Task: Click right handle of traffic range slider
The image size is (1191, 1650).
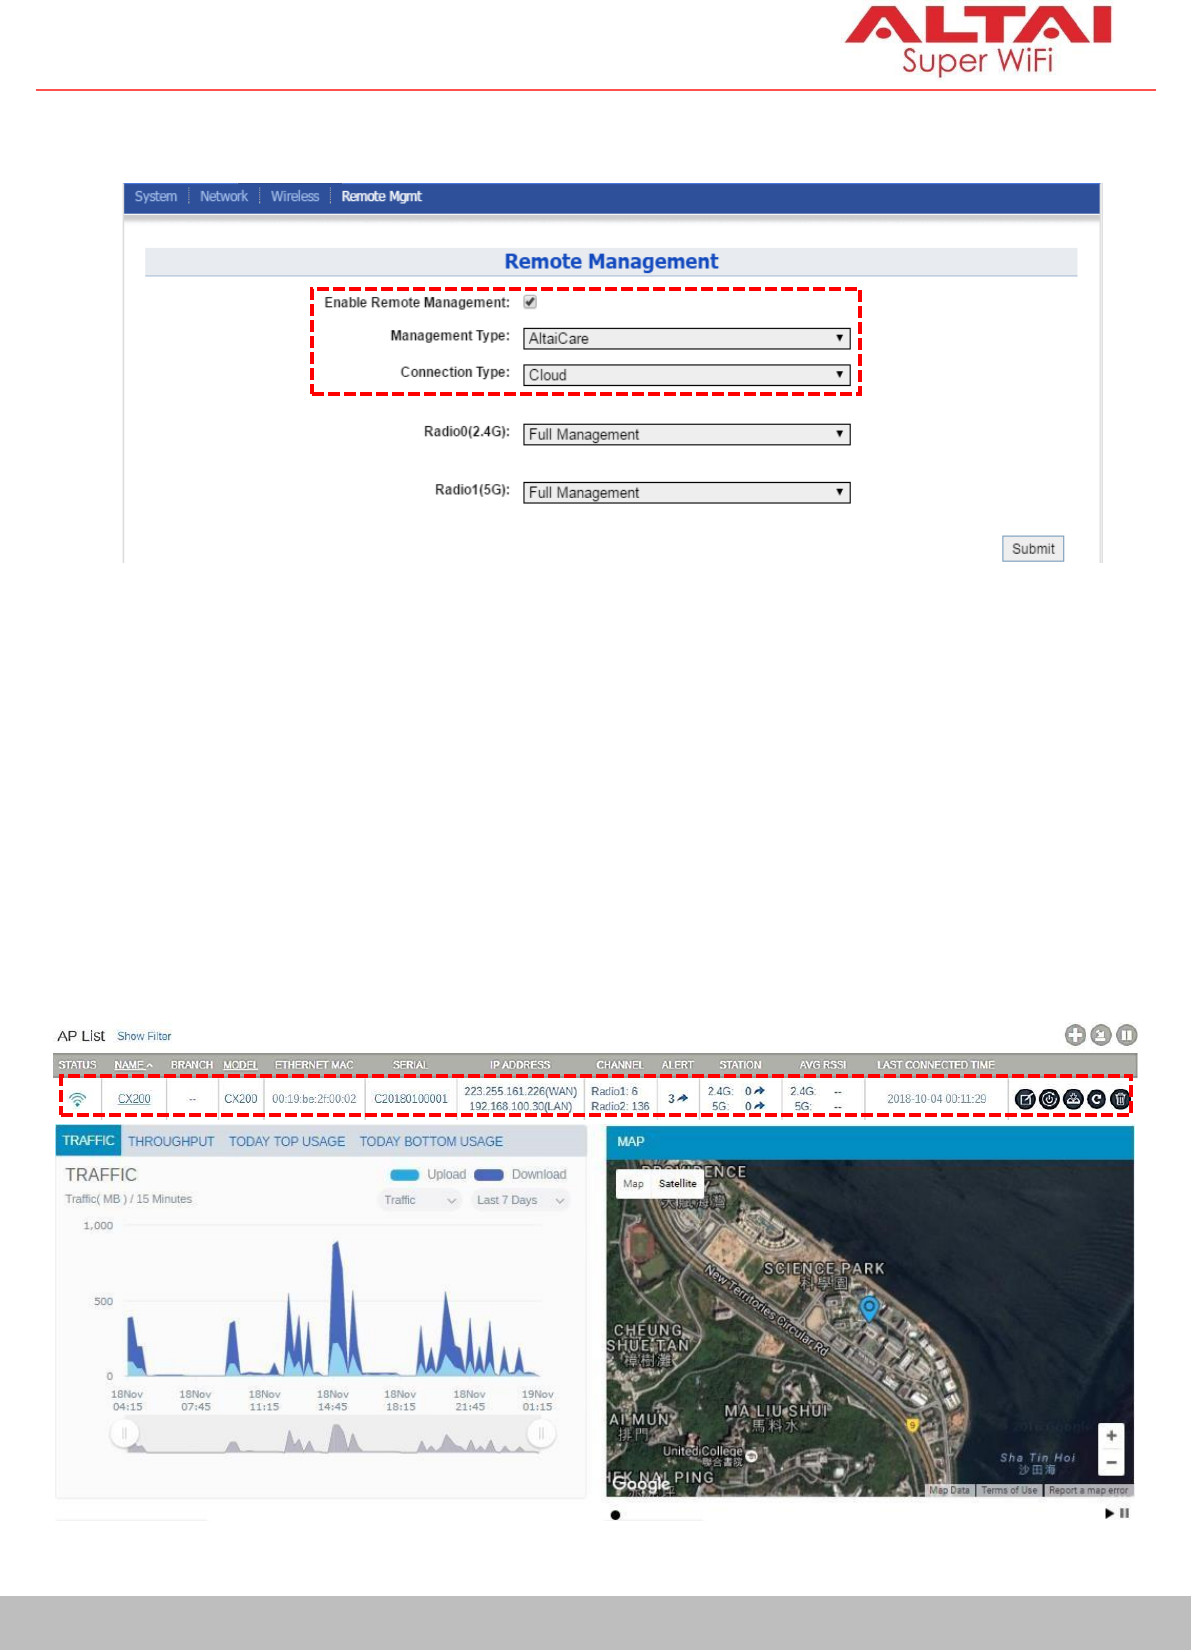Action: (541, 1435)
